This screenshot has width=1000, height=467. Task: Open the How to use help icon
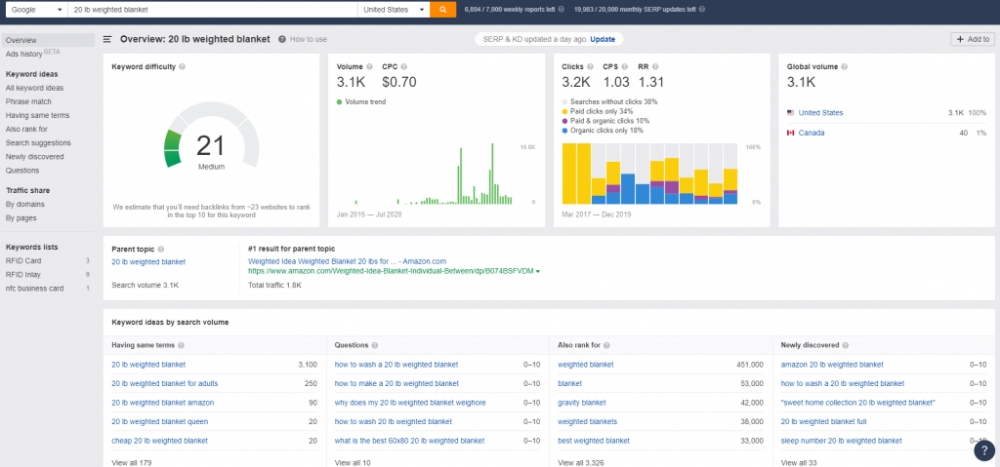coord(283,39)
